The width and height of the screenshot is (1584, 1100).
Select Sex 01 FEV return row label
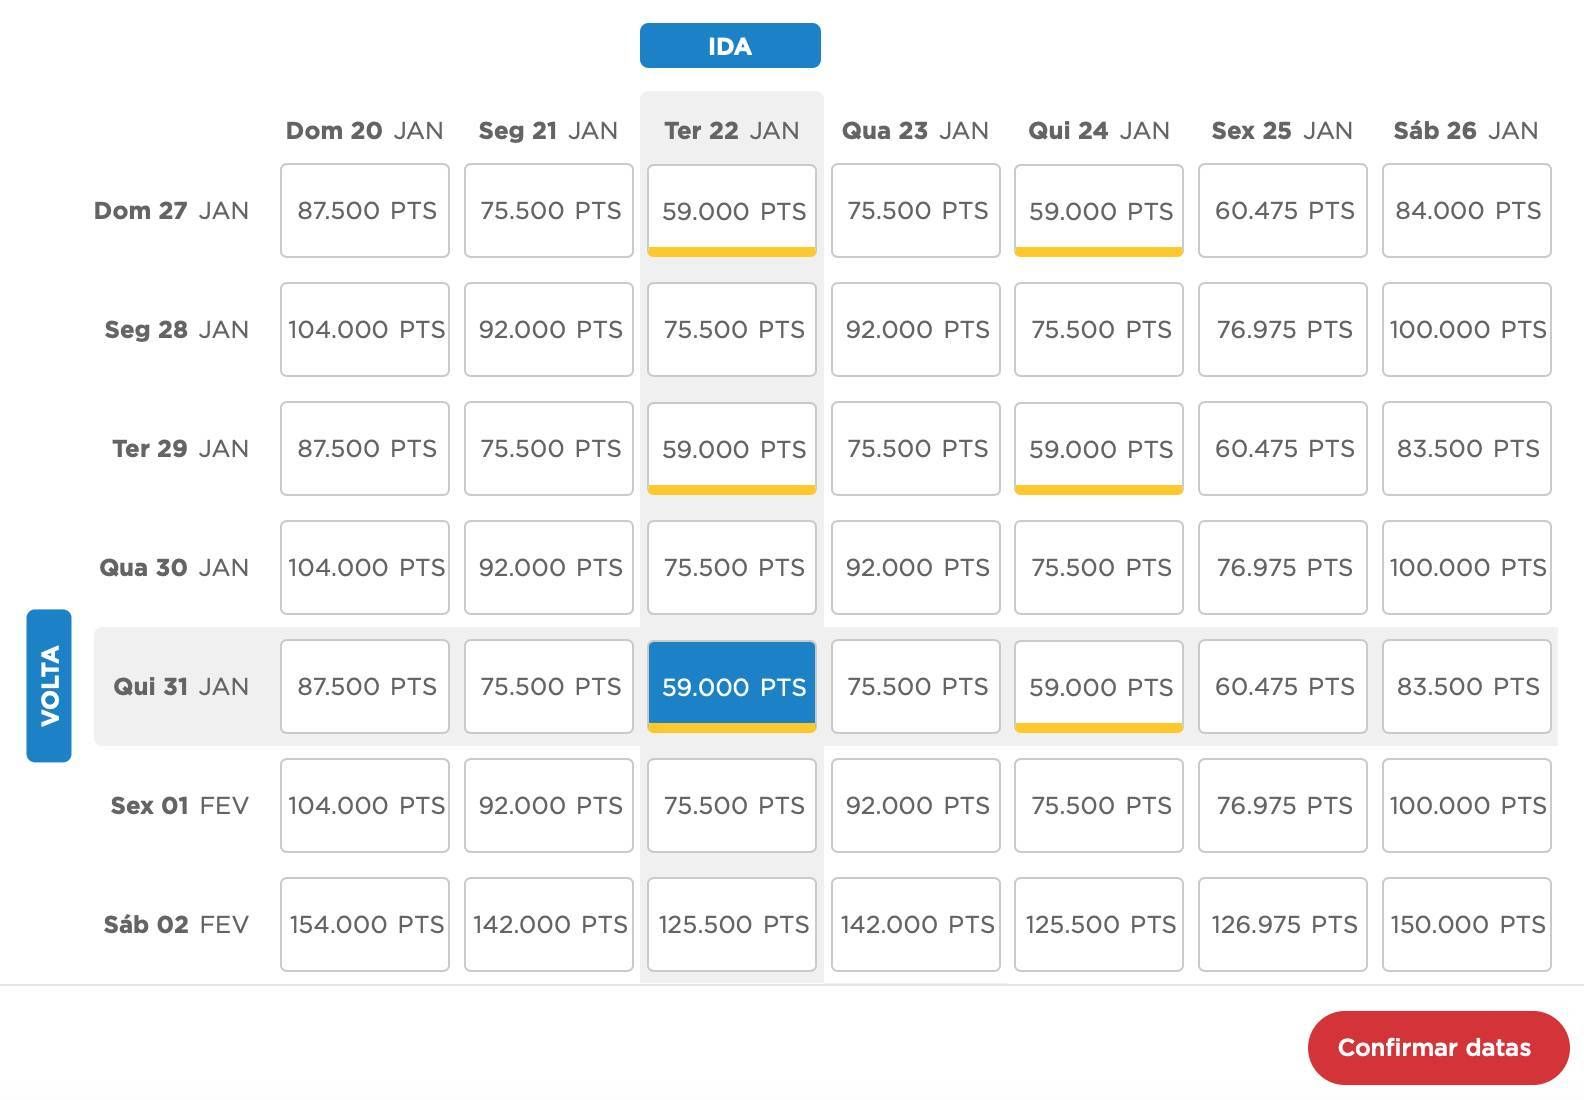[179, 806]
